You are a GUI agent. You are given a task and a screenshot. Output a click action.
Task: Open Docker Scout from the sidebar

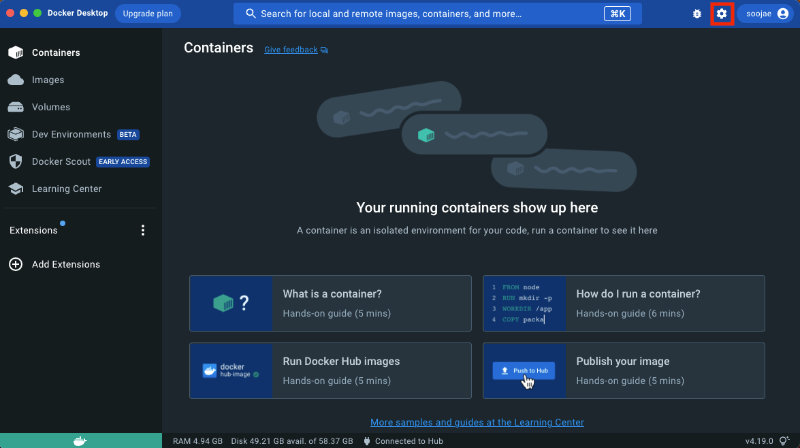61,161
